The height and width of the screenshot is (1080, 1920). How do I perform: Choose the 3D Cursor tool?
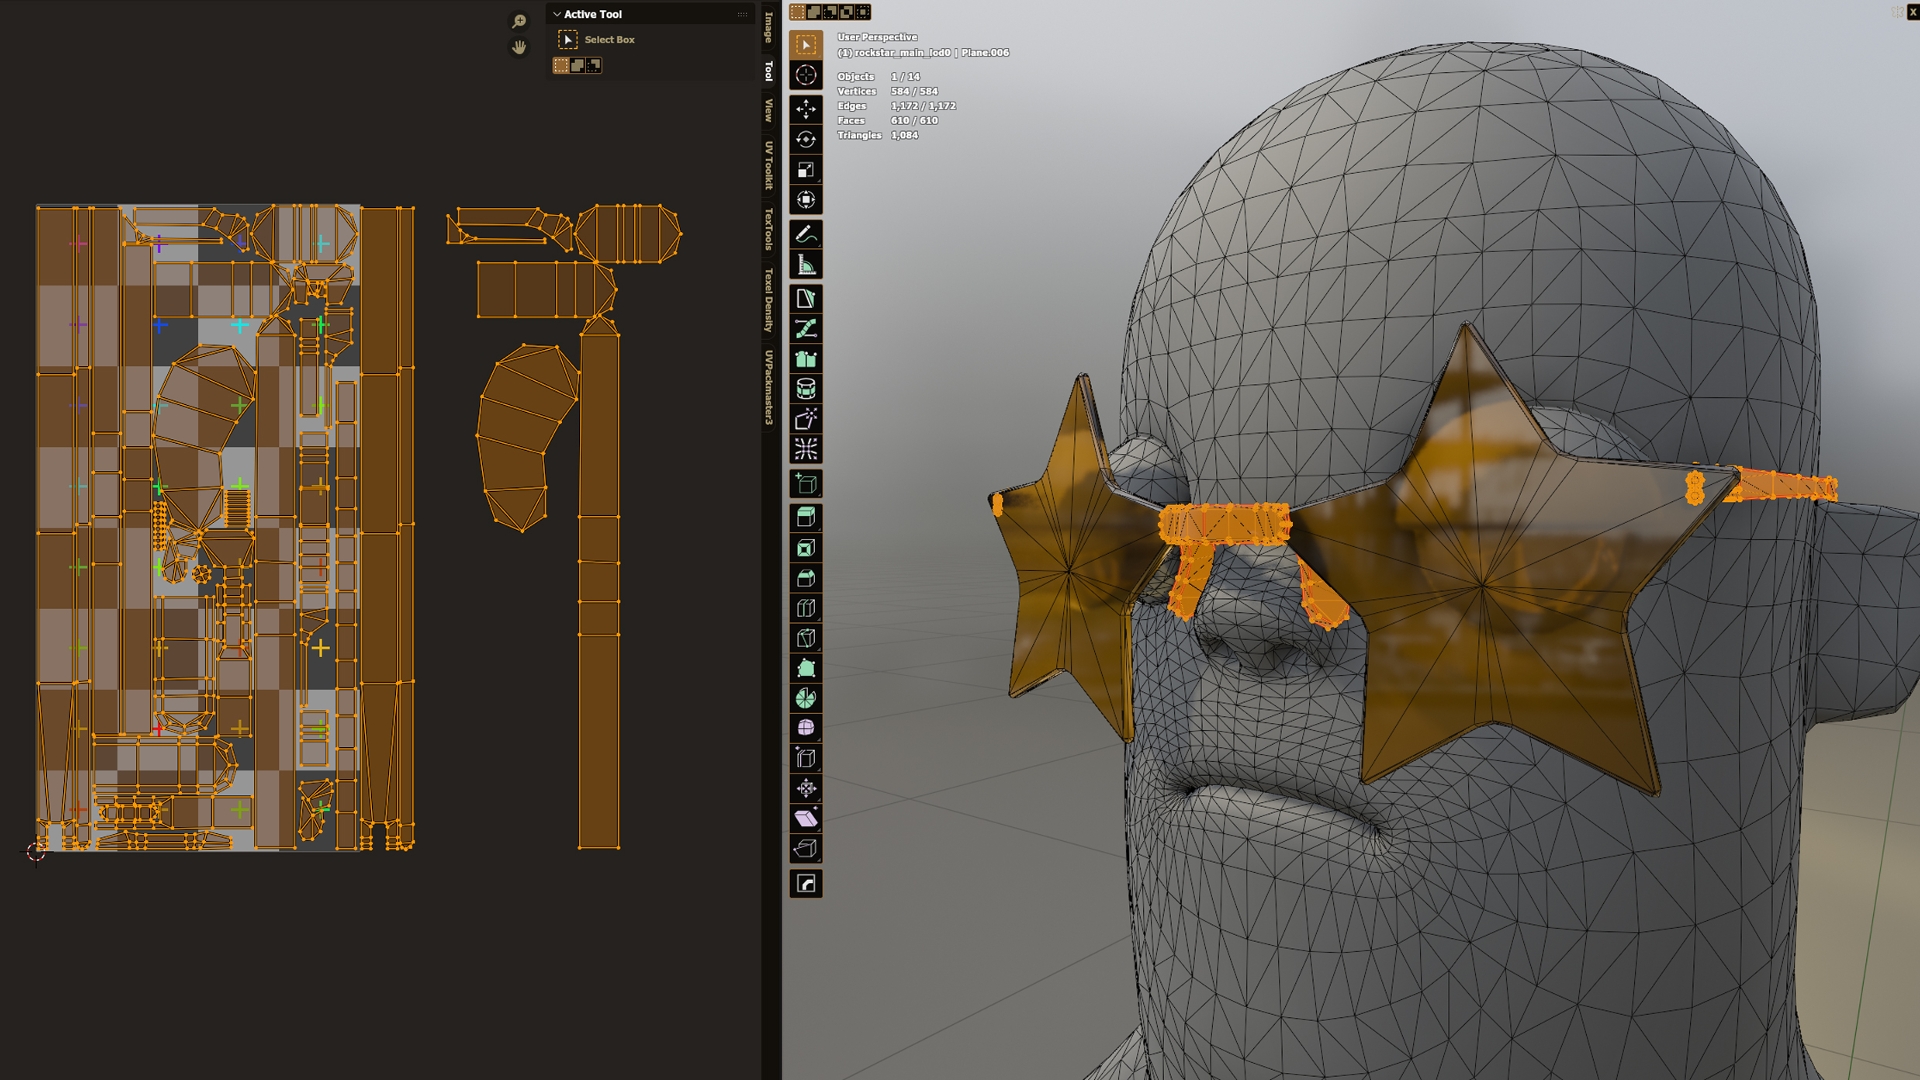point(806,75)
